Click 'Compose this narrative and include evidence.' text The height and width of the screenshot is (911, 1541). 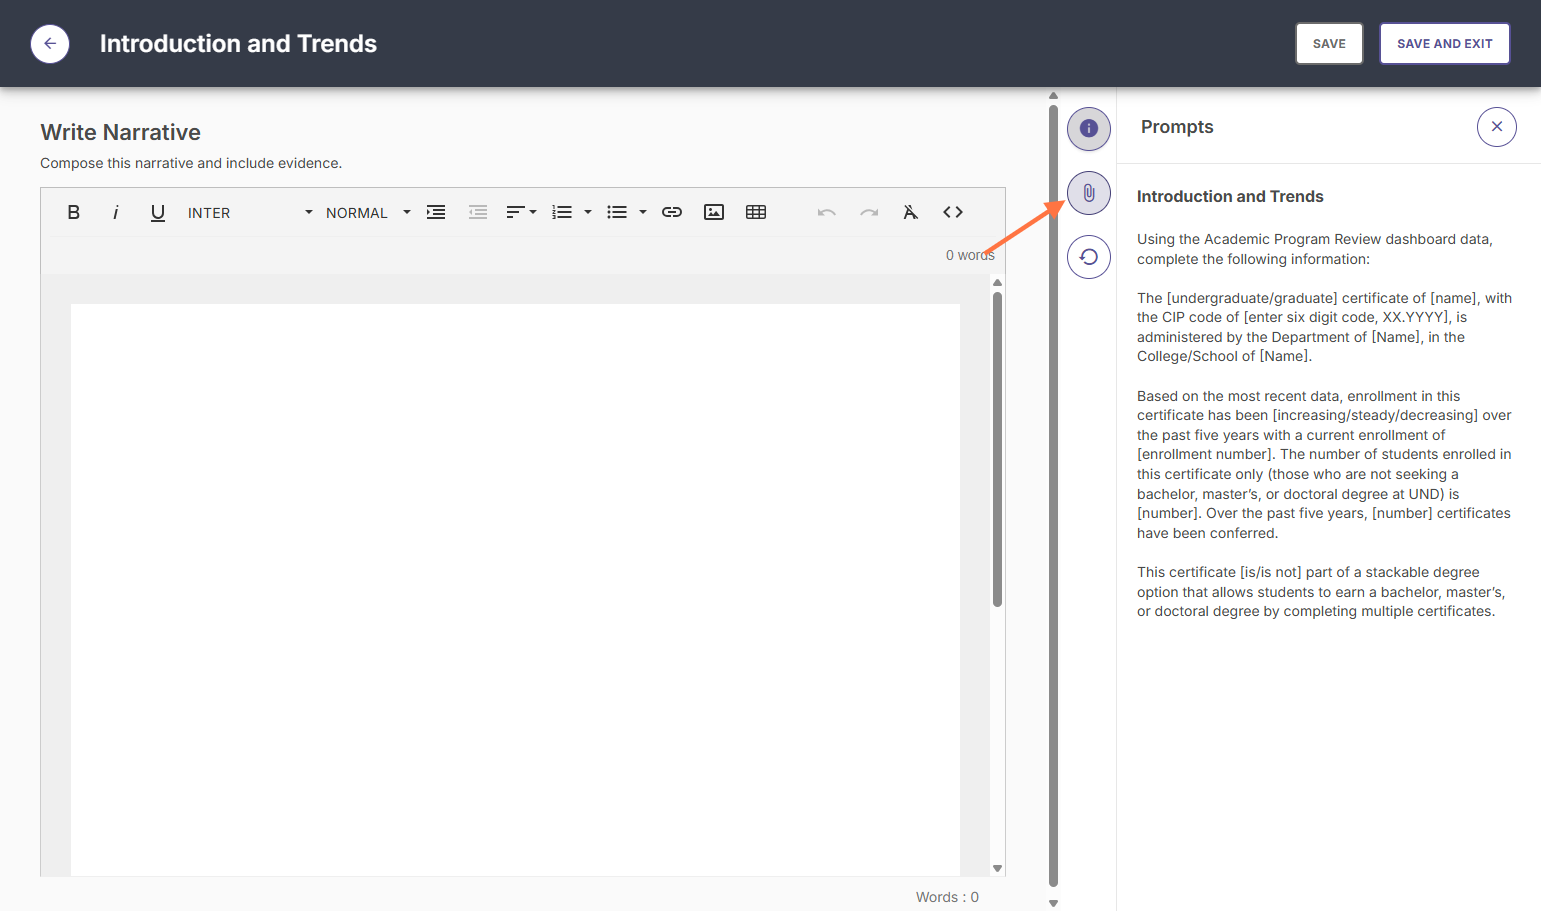click(191, 163)
